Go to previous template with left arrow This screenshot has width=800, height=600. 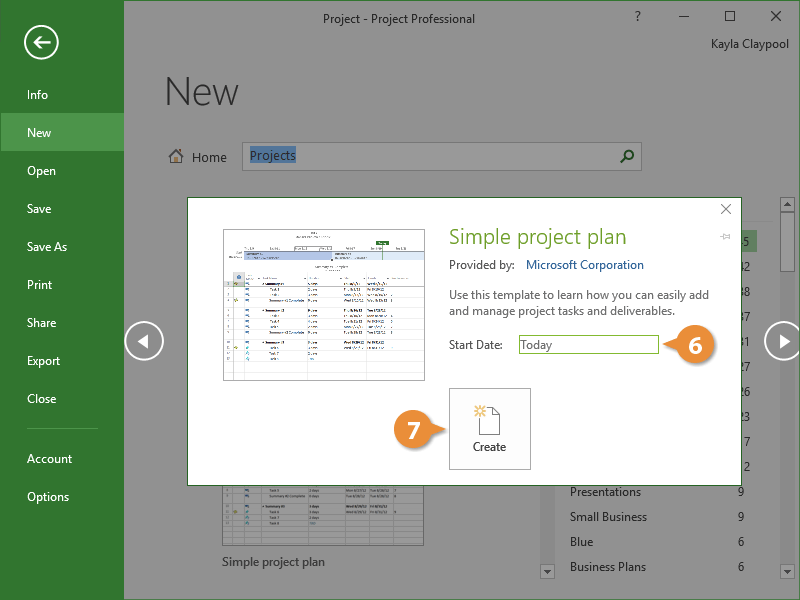[x=143, y=341]
